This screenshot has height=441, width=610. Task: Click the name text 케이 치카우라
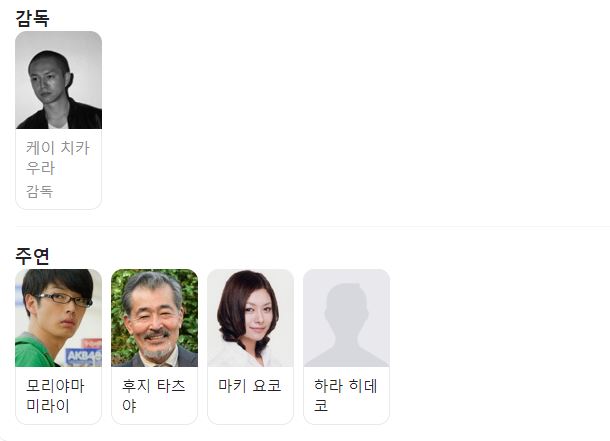tap(58, 158)
